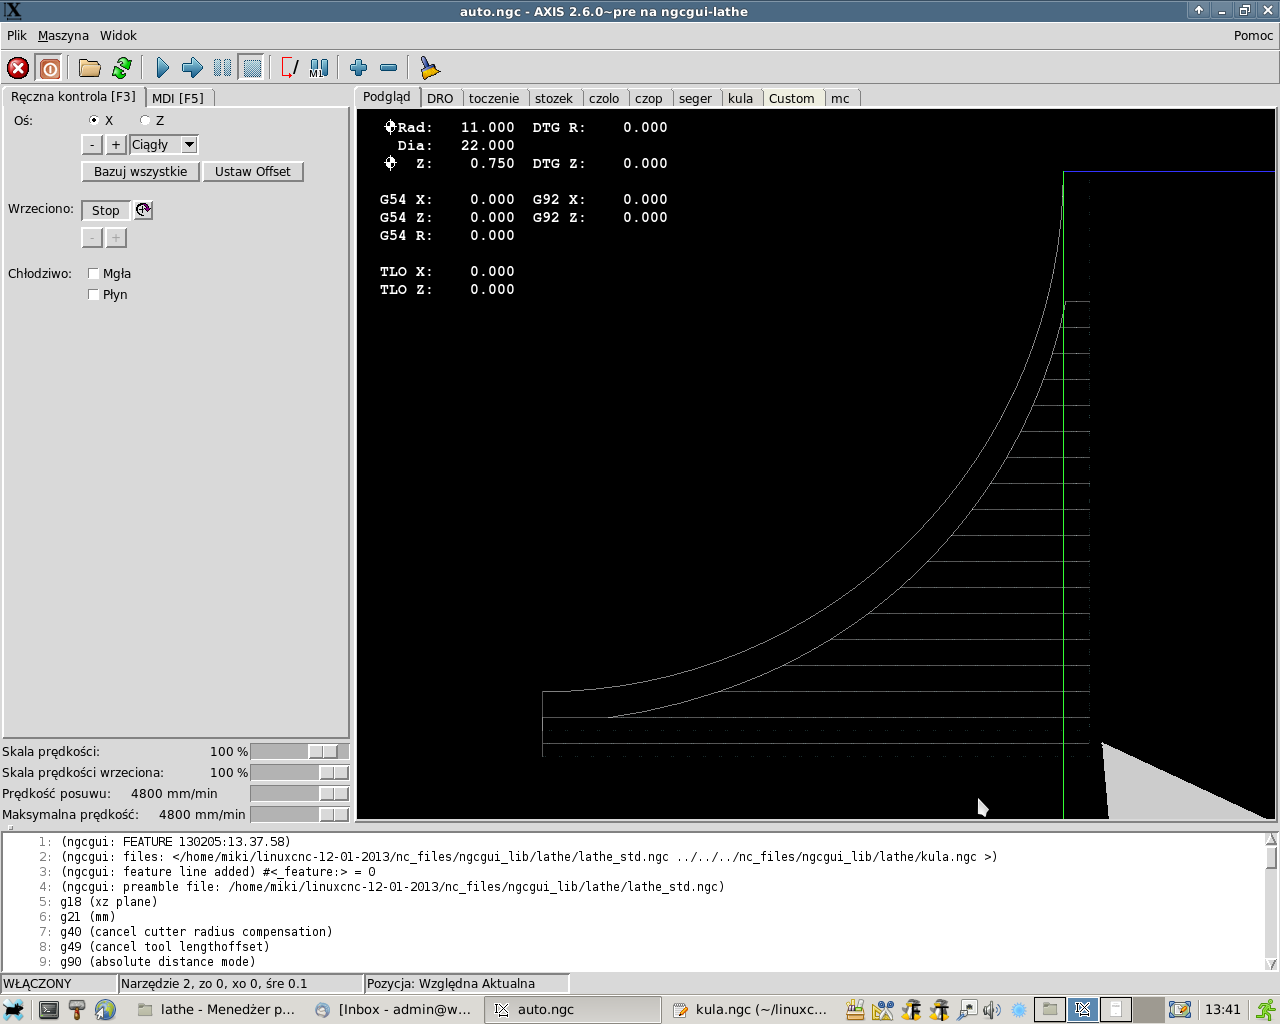
Task: Toggle optional pause M1 icon
Action: point(319,68)
